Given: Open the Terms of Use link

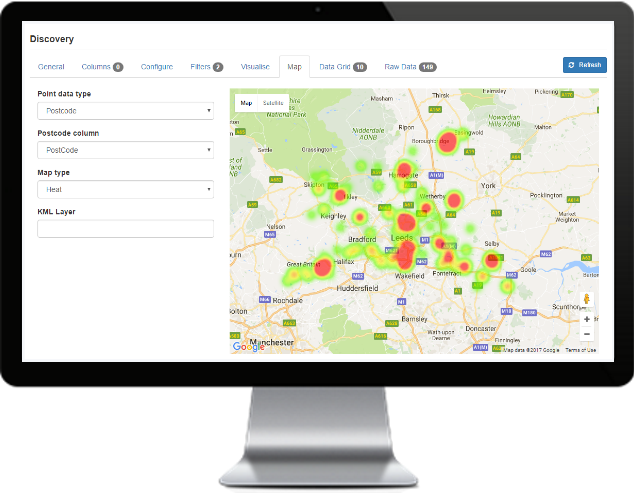Looking at the screenshot, I should coord(580,350).
